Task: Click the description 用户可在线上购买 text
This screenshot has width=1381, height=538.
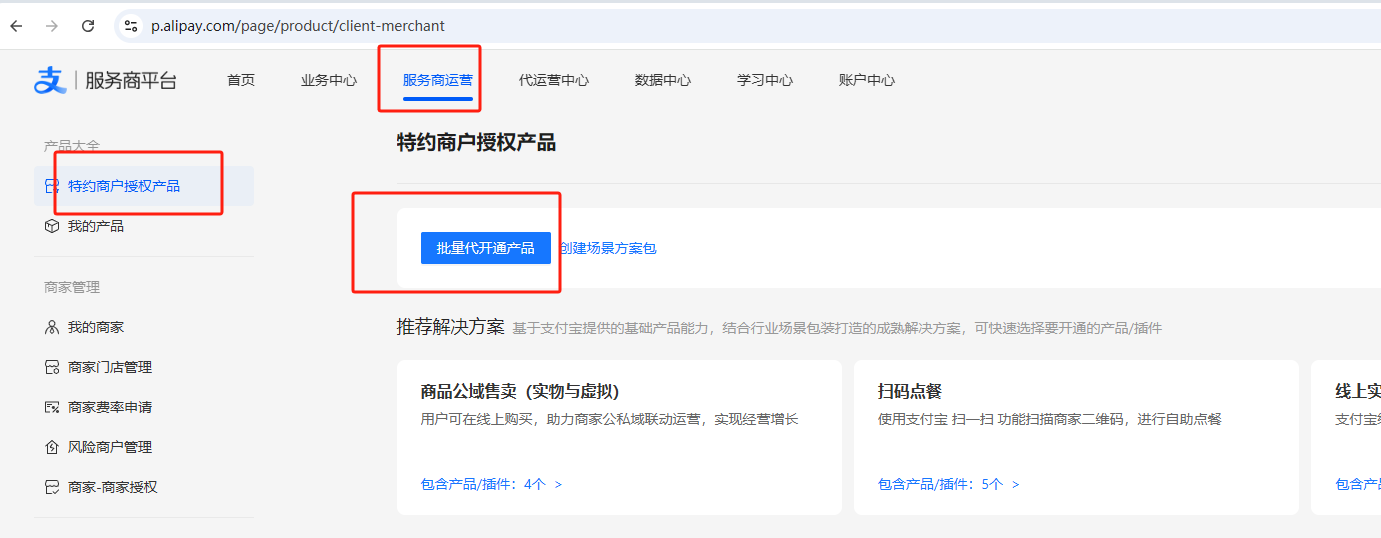Action: click(x=609, y=419)
